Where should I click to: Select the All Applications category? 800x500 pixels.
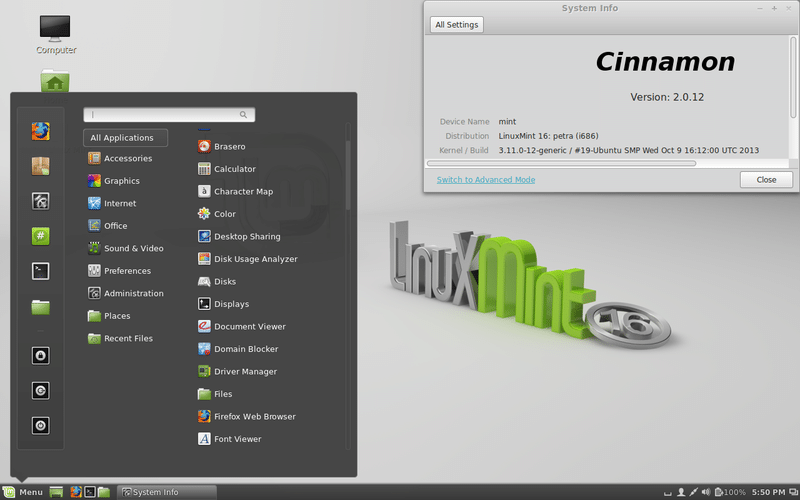[126, 138]
